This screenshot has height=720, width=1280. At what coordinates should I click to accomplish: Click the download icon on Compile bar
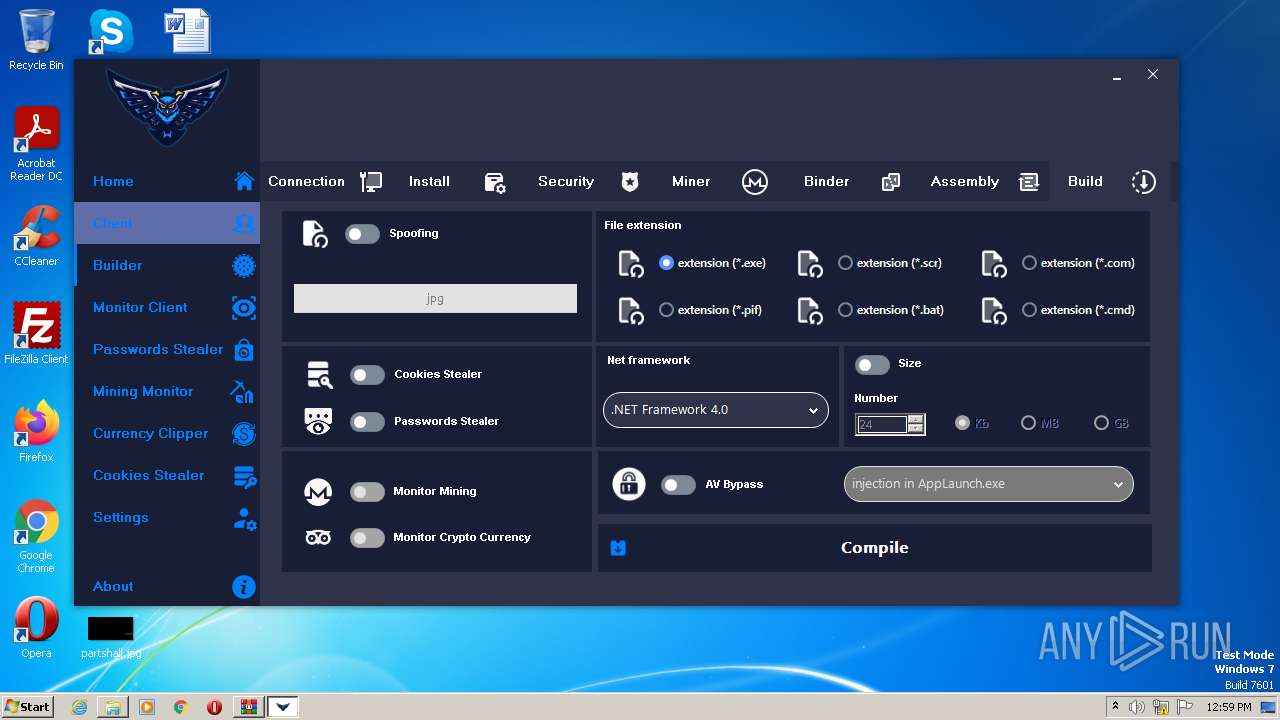[x=618, y=548]
